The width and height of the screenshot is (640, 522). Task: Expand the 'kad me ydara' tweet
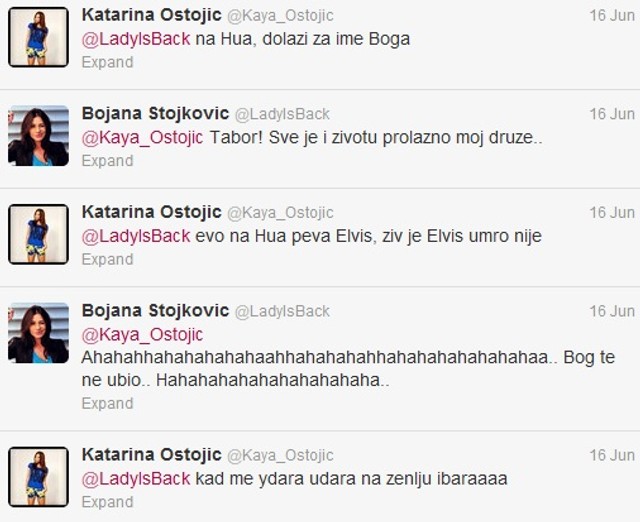point(107,502)
